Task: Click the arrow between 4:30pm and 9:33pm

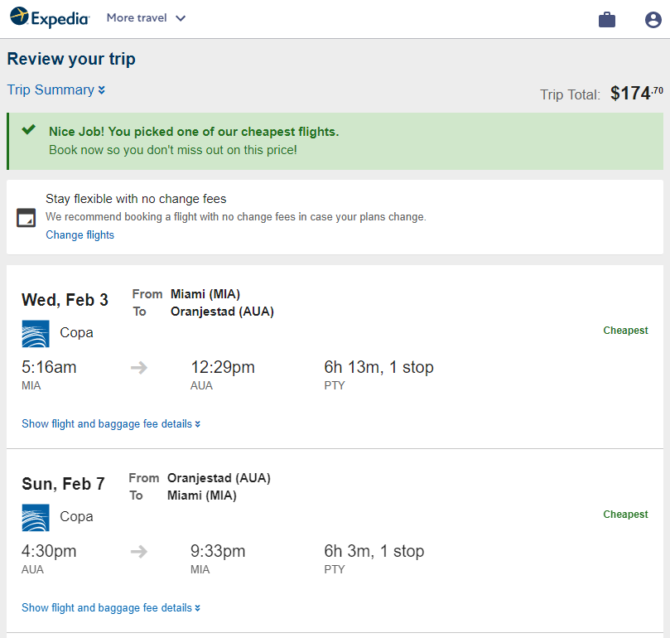Action: [139, 551]
